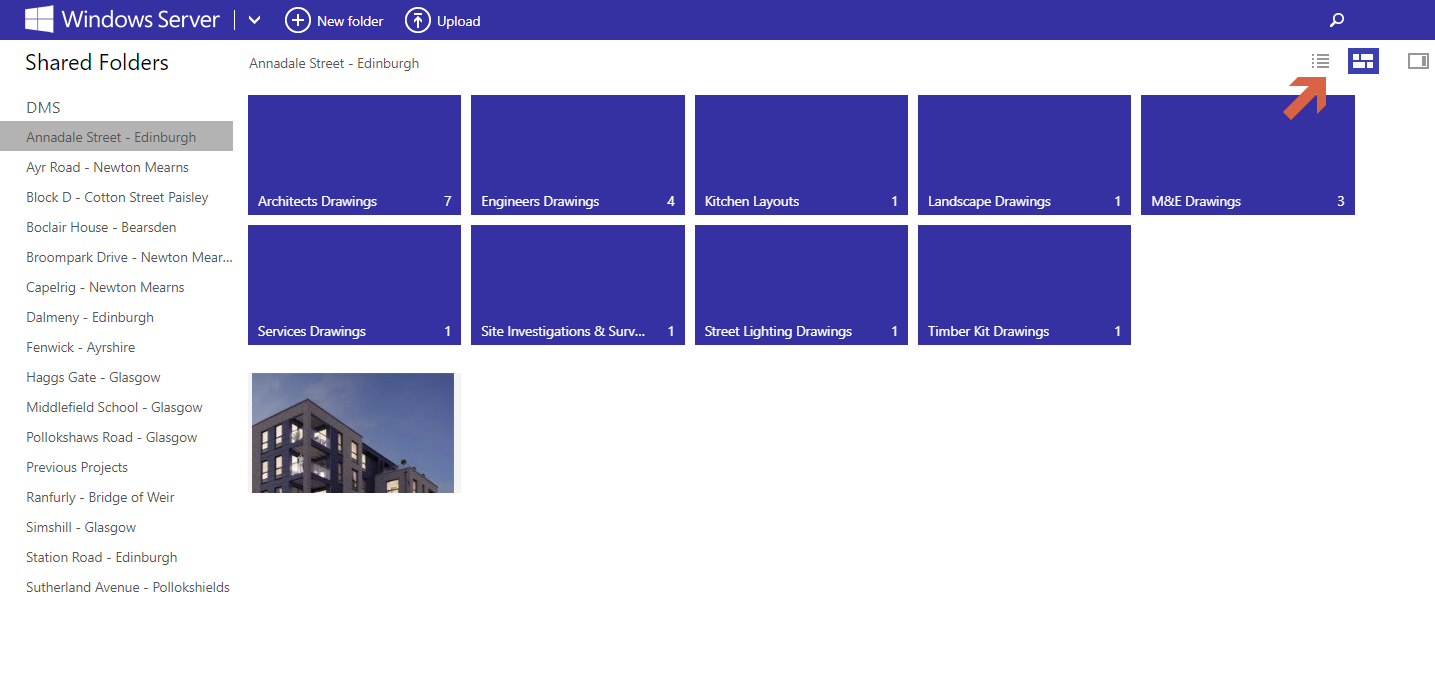Viewport: 1435px width, 686px height.
Task: Expand the dropdown chevron beside Windows Server
Action: pos(254,20)
